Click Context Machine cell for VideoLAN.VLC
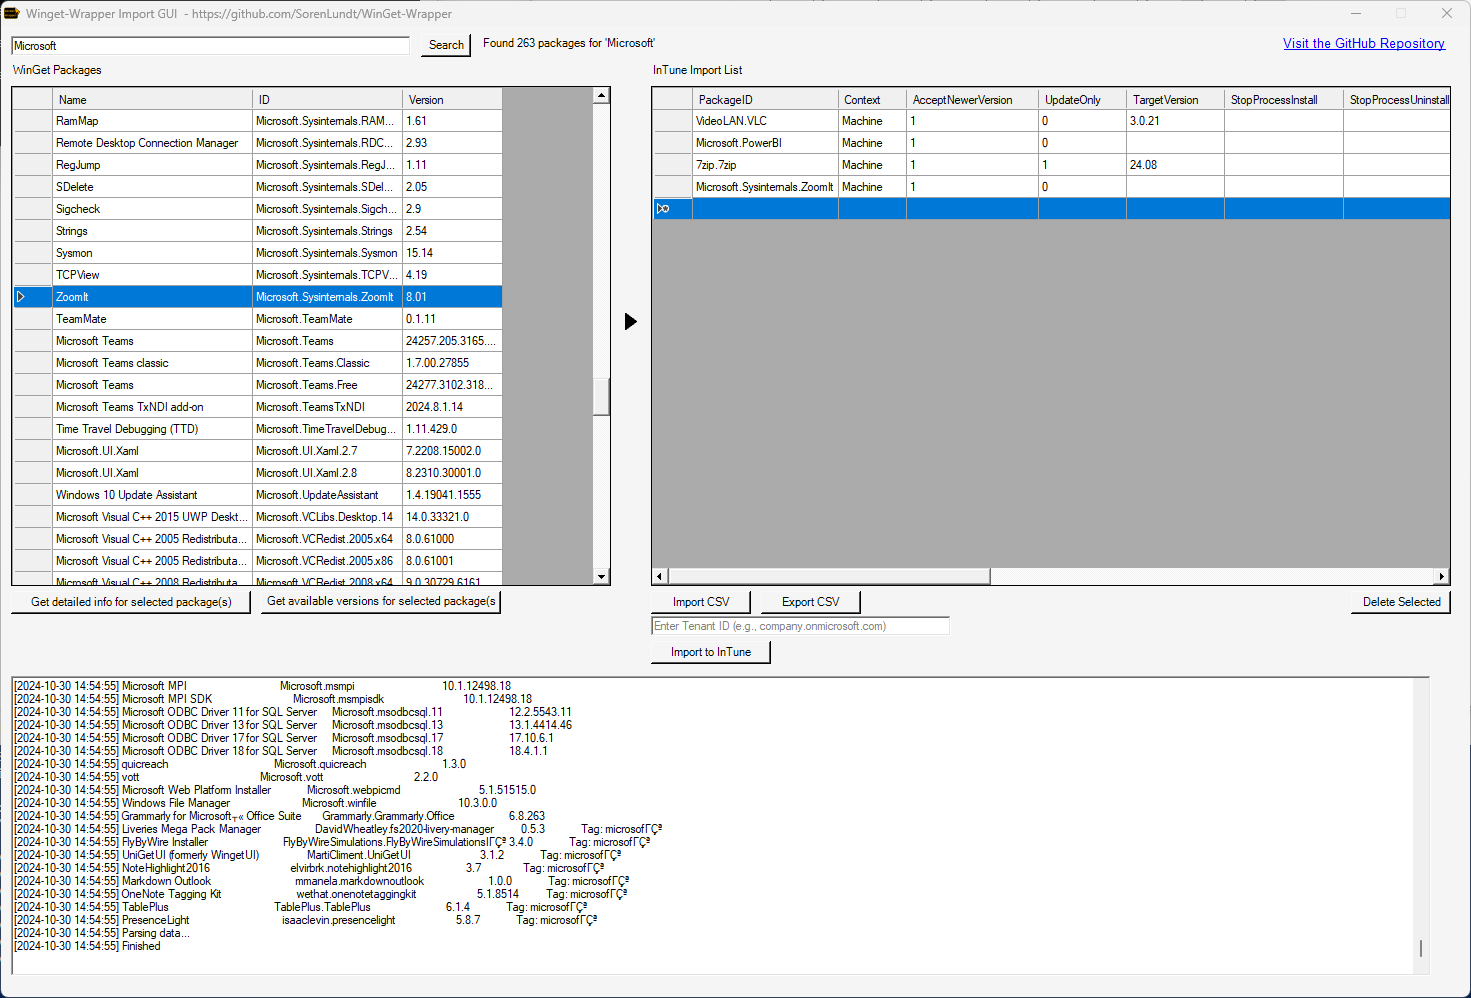 point(872,121)
